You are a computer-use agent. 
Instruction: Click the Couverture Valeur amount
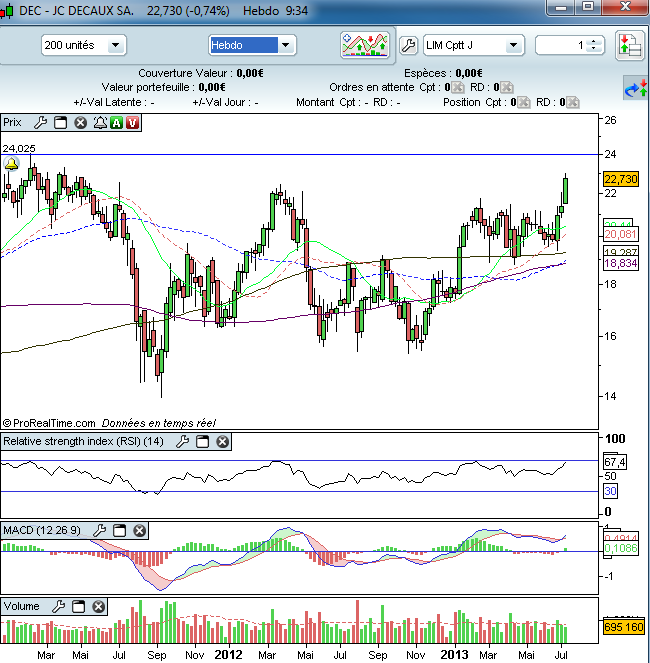[250, 73]
